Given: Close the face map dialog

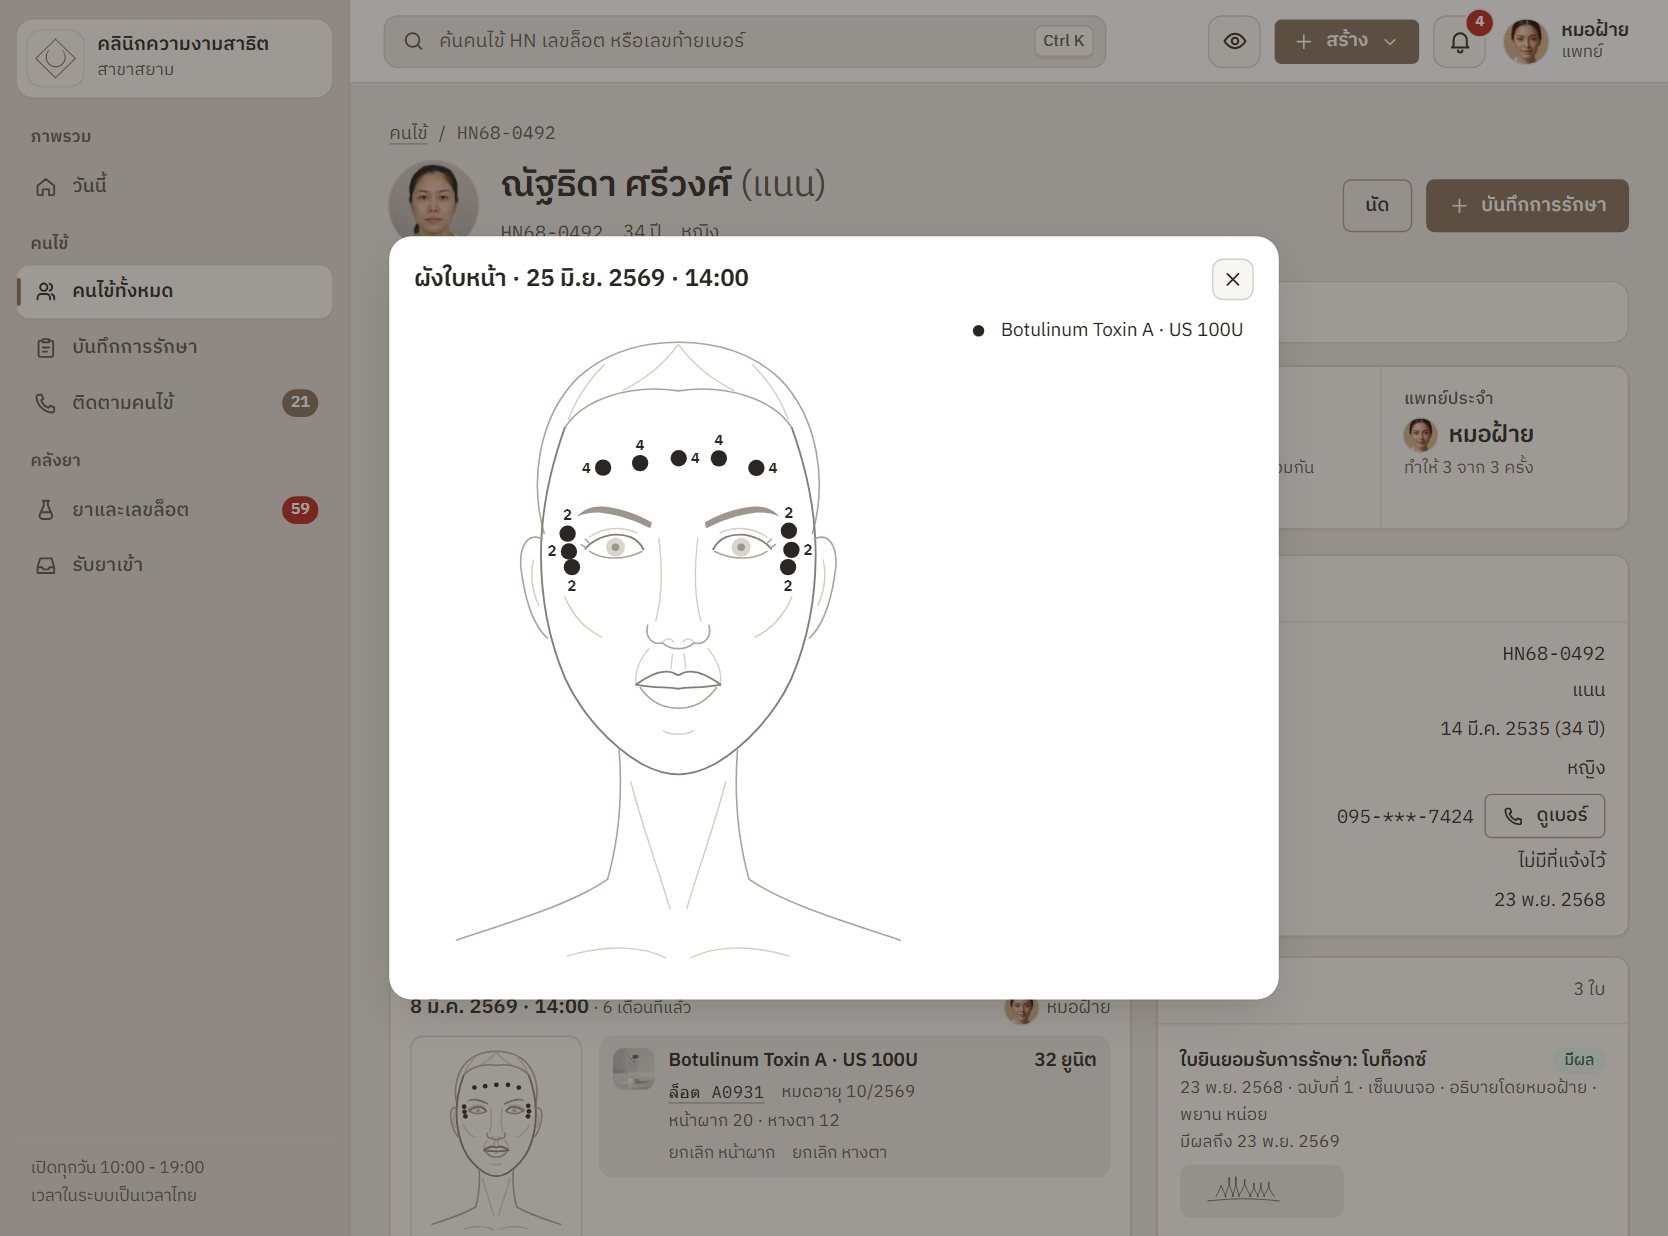Looking at the screenshot, I should point(1232,279).
